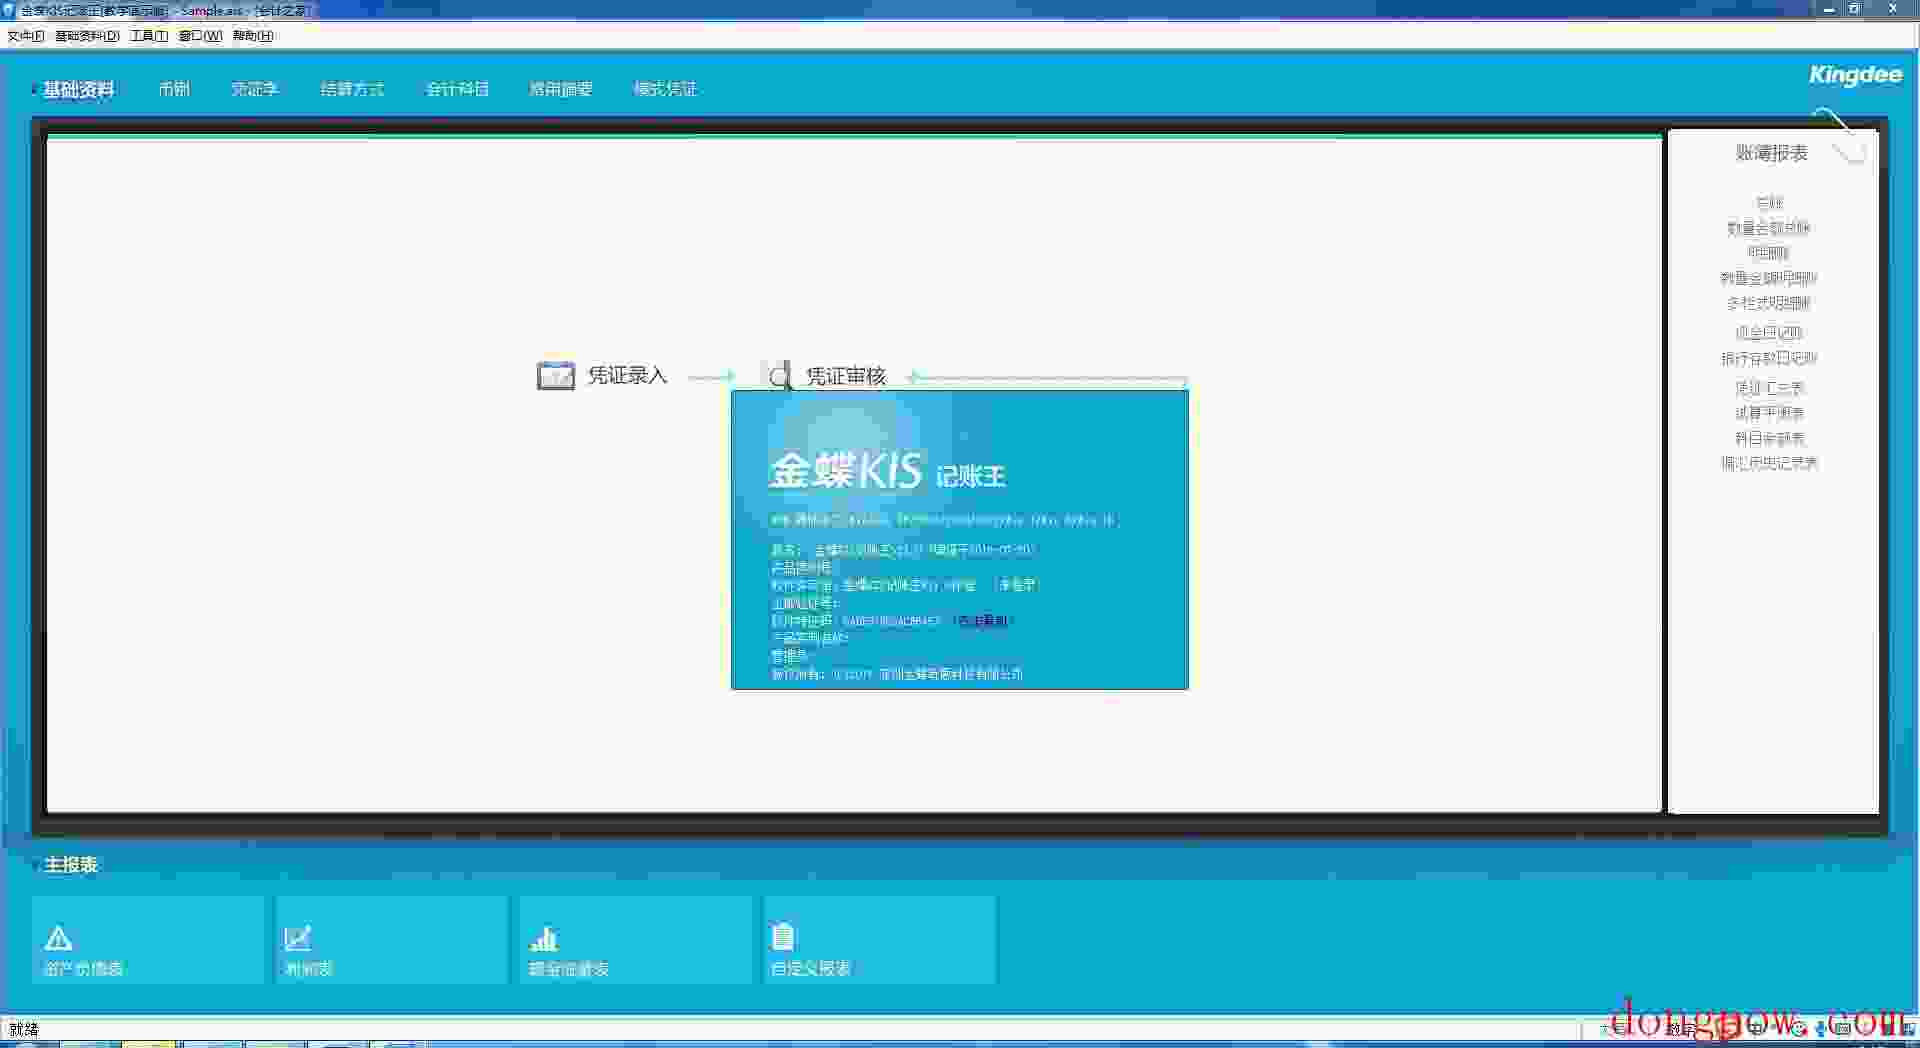Image resolution: width=1920 pixels, height=1048 pixels.
Task: Open the 利润表 report tile
Action: [x=392, y=939]
